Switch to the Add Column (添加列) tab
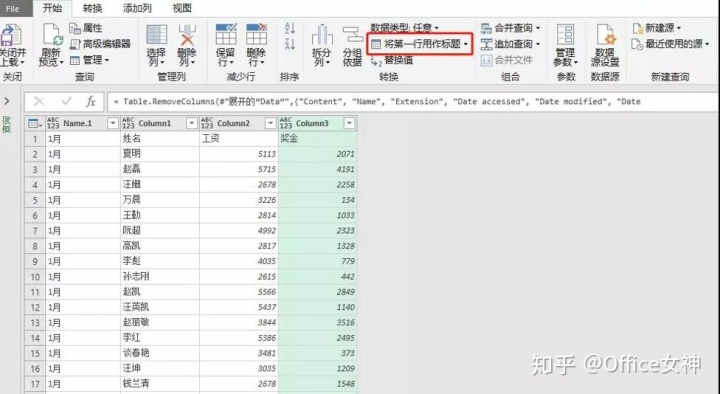The image size is (720, 394). pyautogui.click(x=137, y=8)
